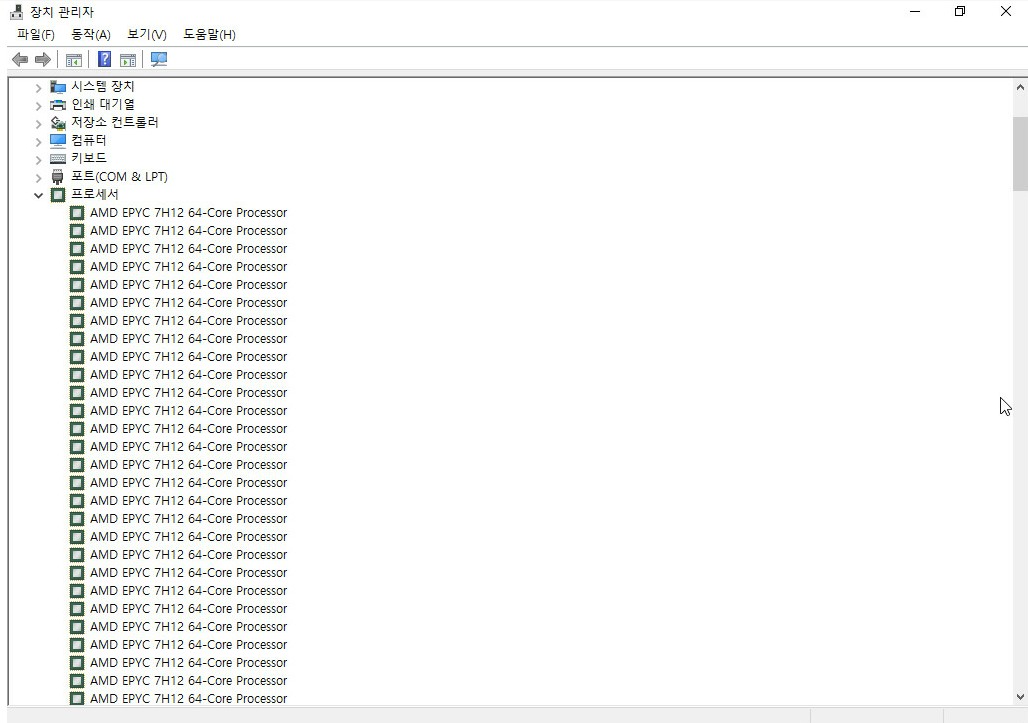Select the 프로세서 label
Image resolution: width=1028 pixels, height=723 pixels.
tap(95, 195)
